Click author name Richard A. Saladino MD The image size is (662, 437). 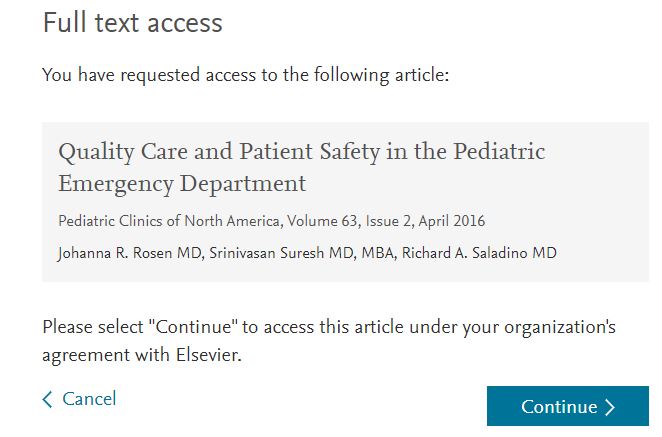click(x=479, y=253)
